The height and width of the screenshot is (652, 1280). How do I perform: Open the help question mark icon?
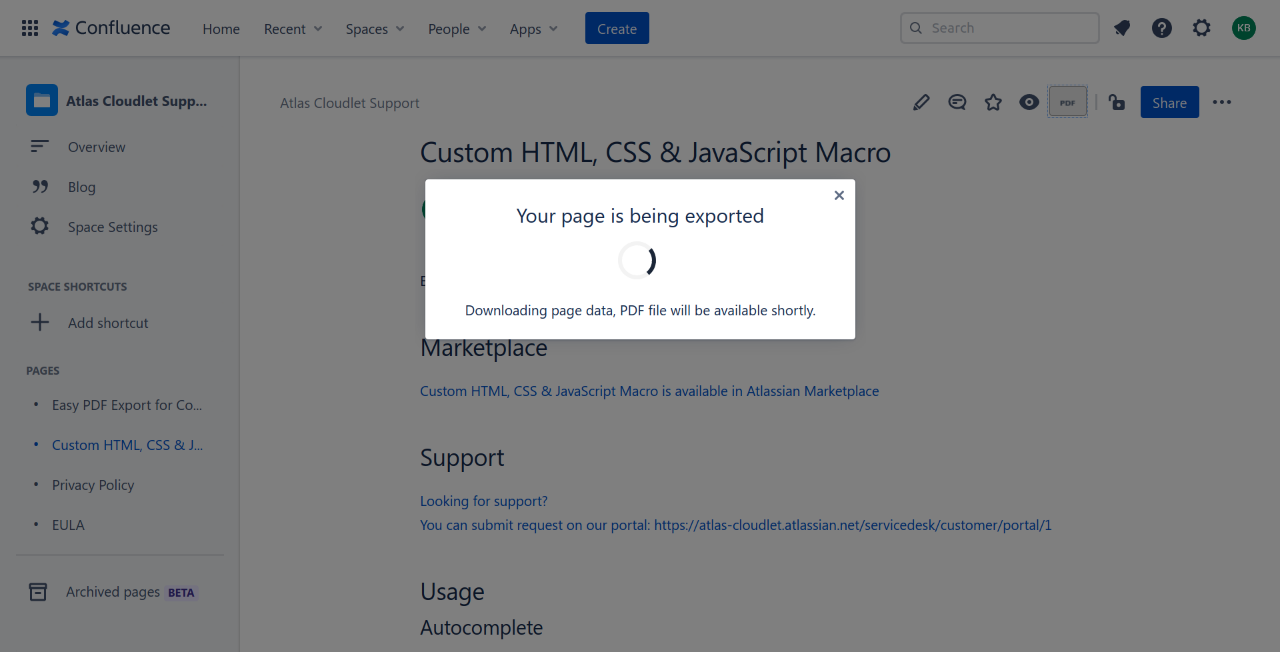click(1162, 28)
